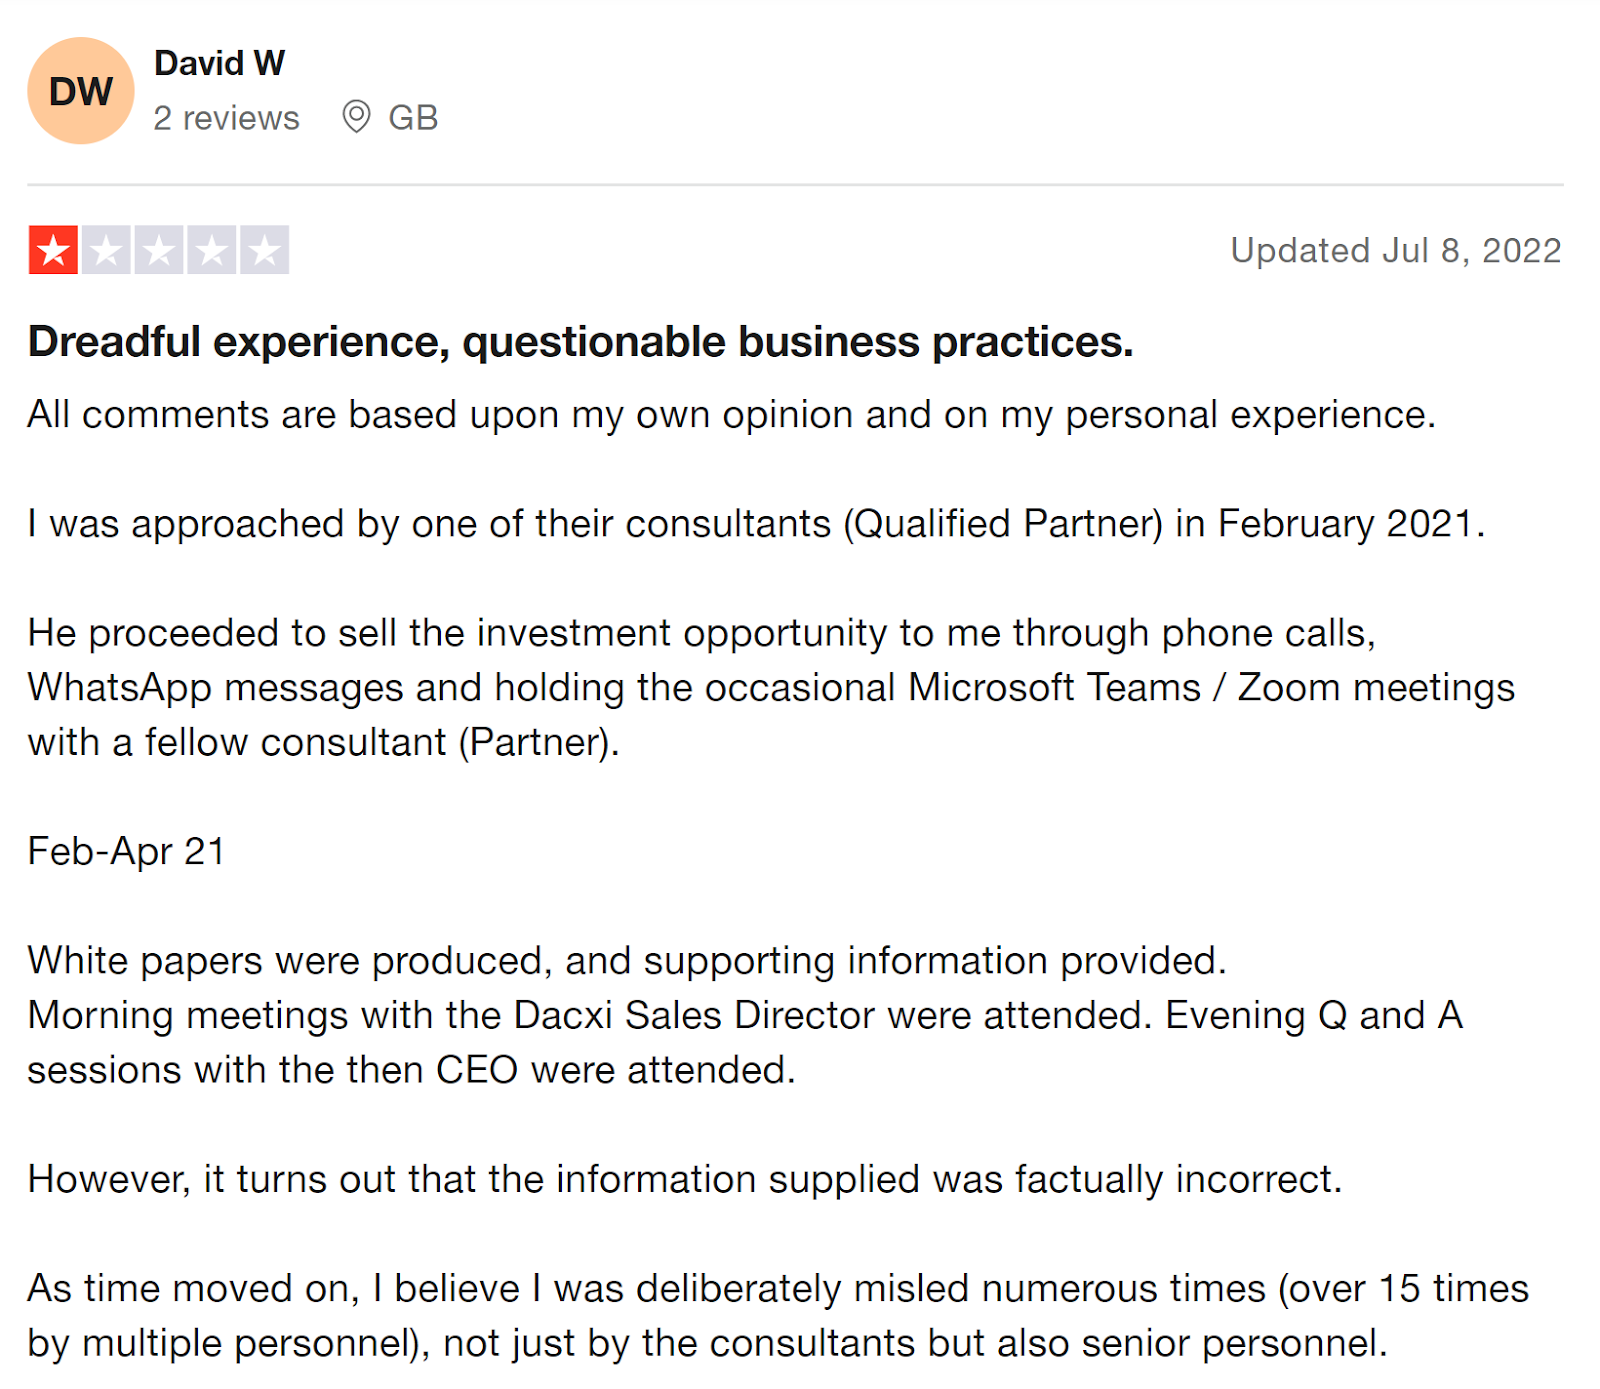Click the first red rating star
Image resolution: width=1600 pixels, height=1389 pixels.
[x=53, y=250]
